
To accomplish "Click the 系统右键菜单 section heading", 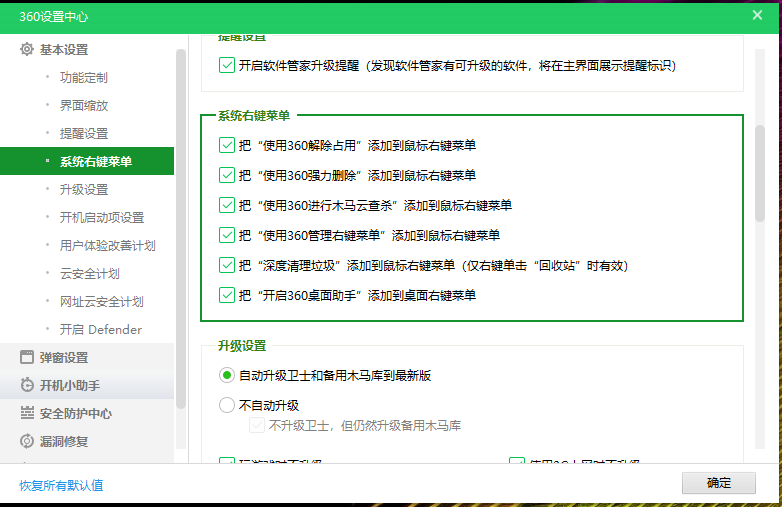I will coord(254,116).
